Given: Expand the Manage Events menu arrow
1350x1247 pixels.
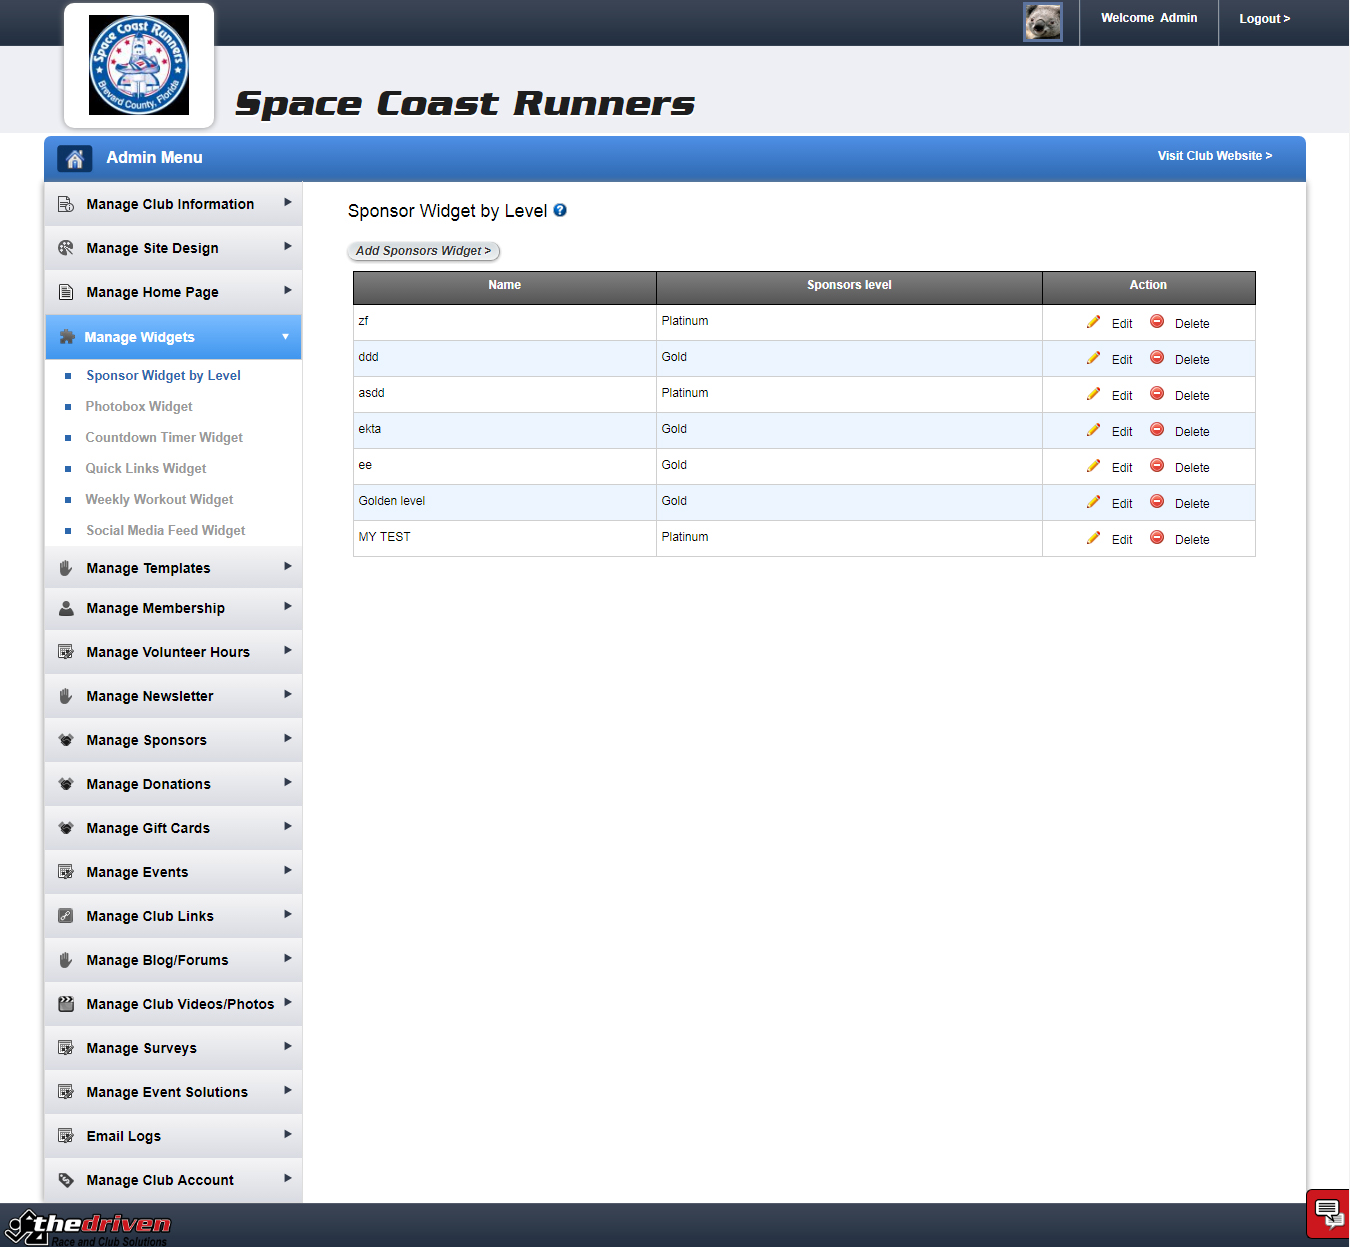Looking at the screenshot, I should [x=287, y=871].
